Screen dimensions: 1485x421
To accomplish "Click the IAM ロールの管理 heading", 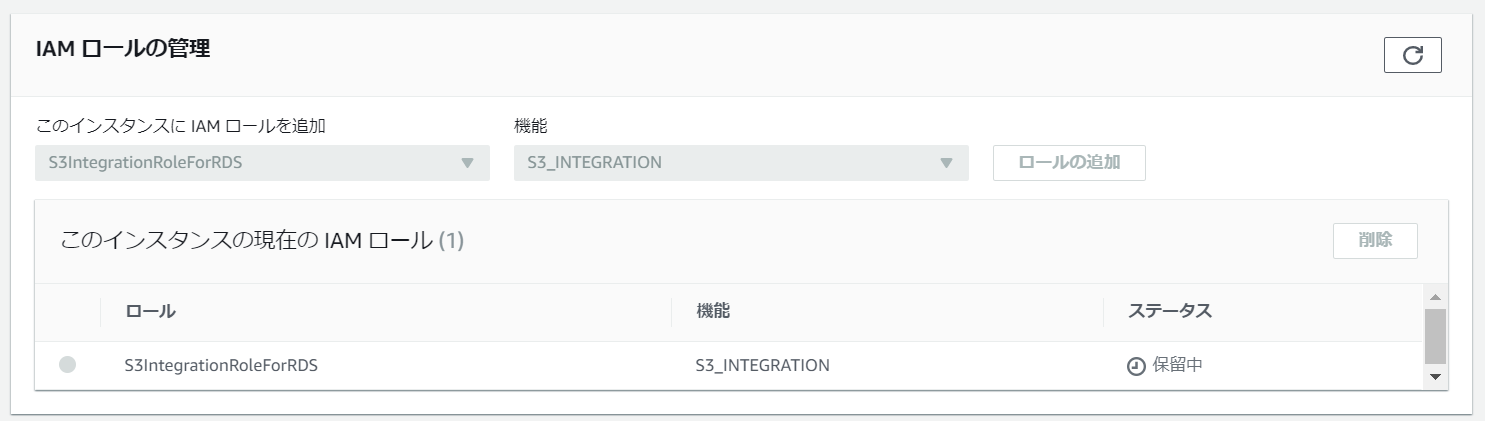I will (123, 49).
